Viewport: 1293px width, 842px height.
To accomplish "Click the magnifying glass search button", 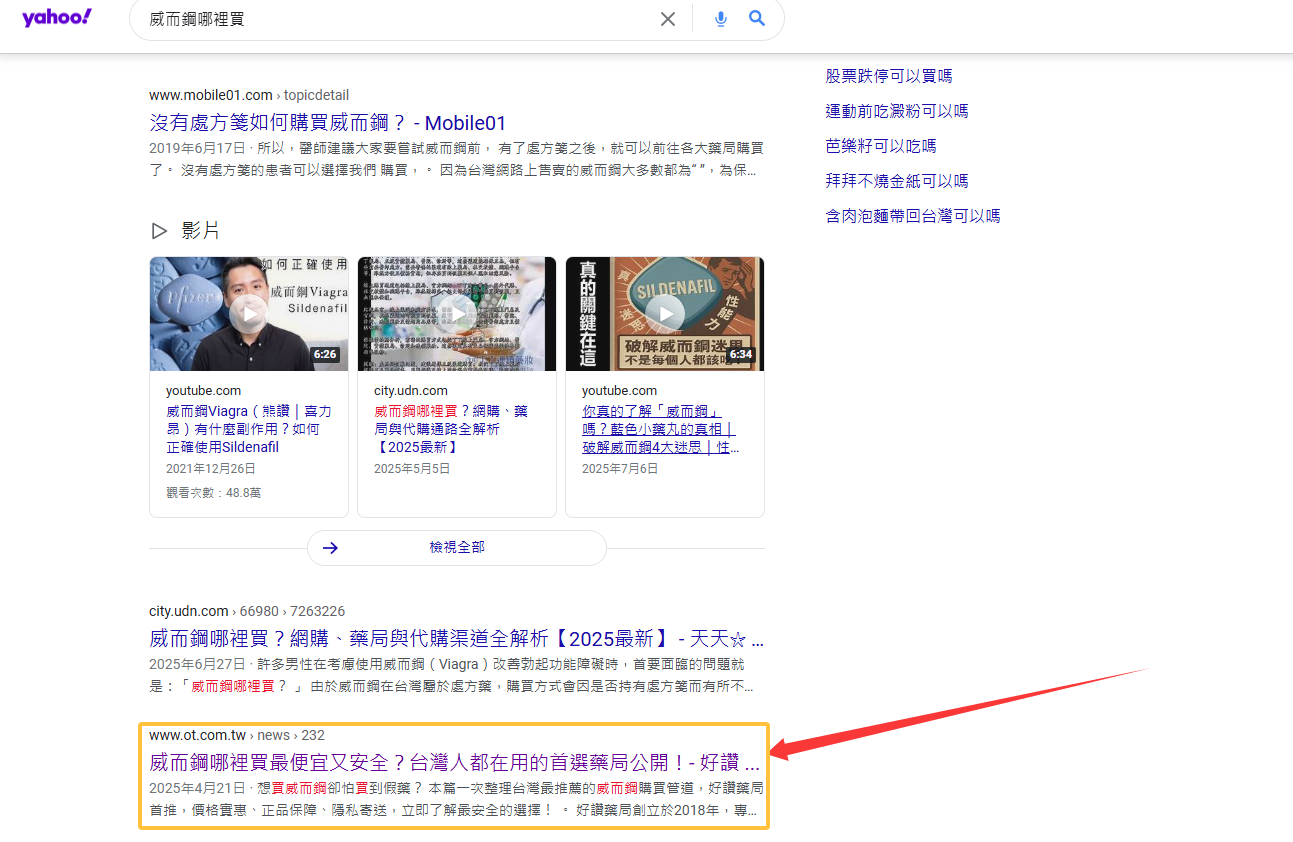I will click(757, 19).
